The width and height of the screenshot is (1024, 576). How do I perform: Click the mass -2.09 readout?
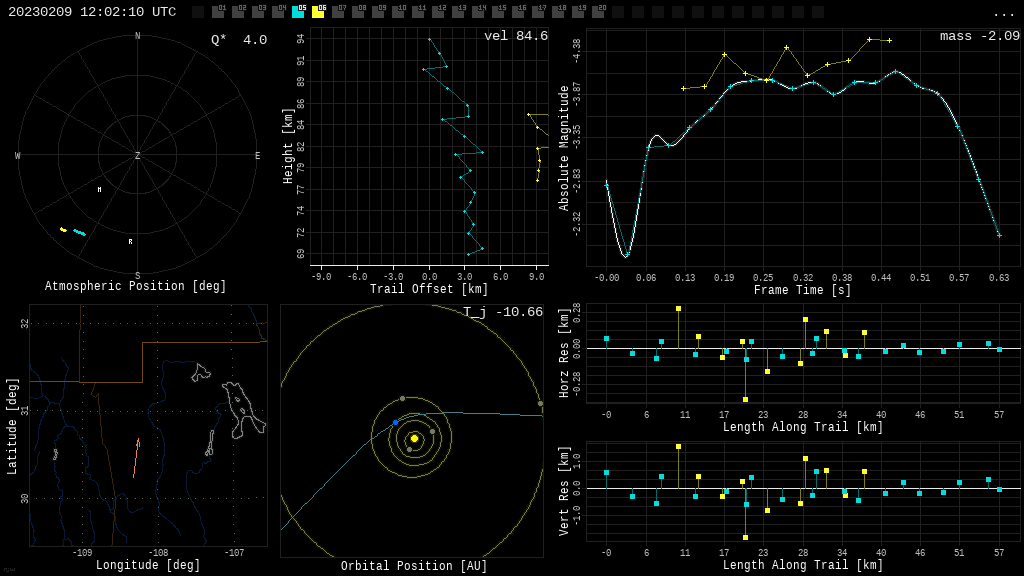click(979, 37)
